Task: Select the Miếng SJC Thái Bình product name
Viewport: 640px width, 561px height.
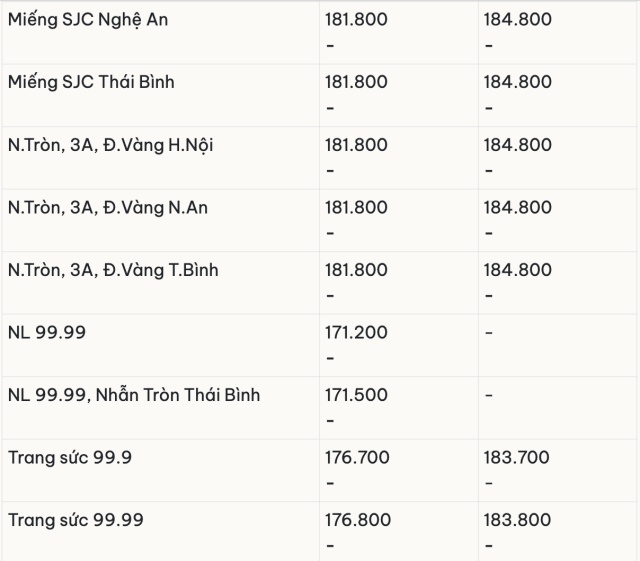Action: click(x=91, y=82)
